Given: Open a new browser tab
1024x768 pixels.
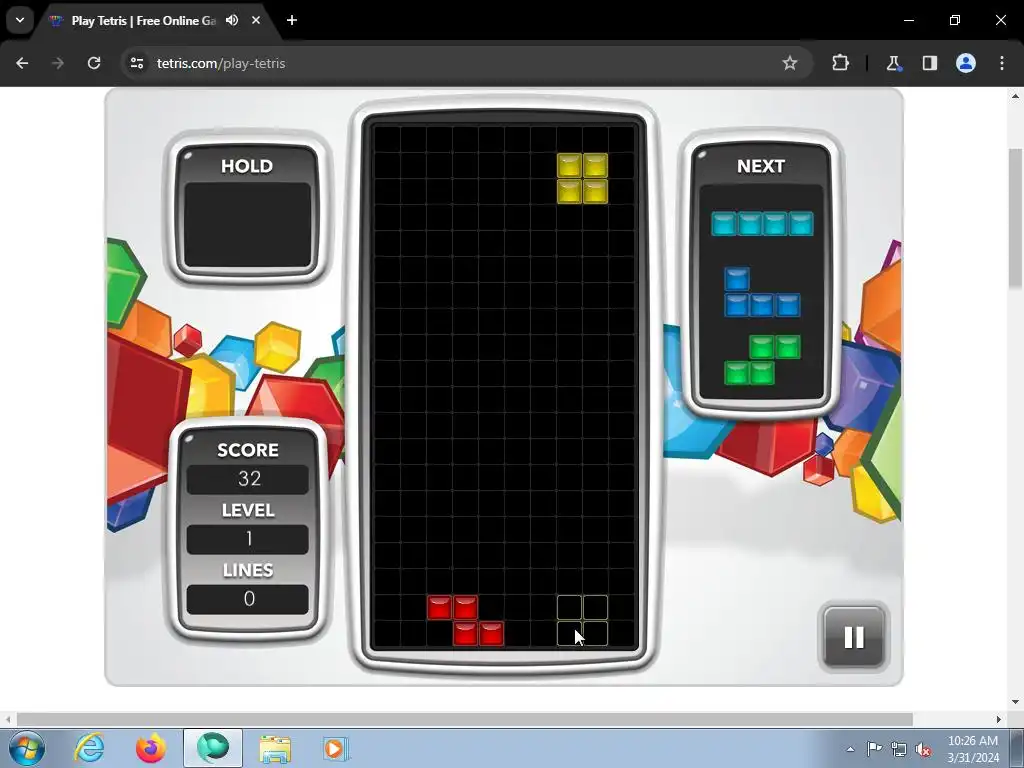Looking at the screenshot, I should 292,20.
